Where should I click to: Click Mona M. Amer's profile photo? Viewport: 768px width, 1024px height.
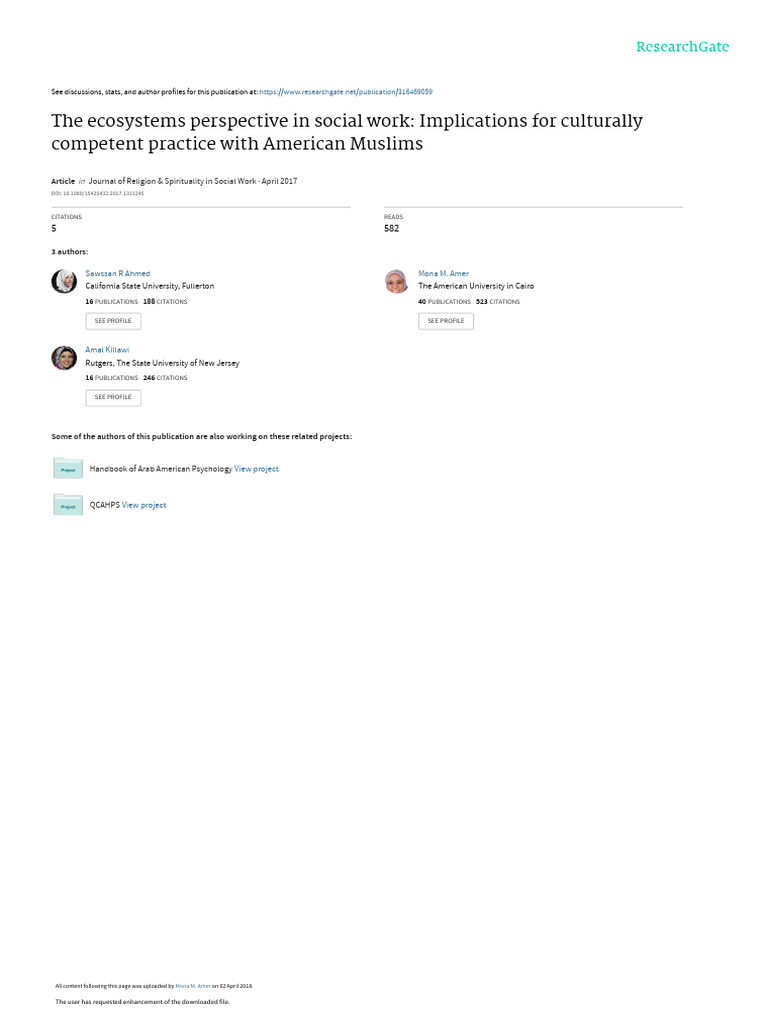coord(397,282)
